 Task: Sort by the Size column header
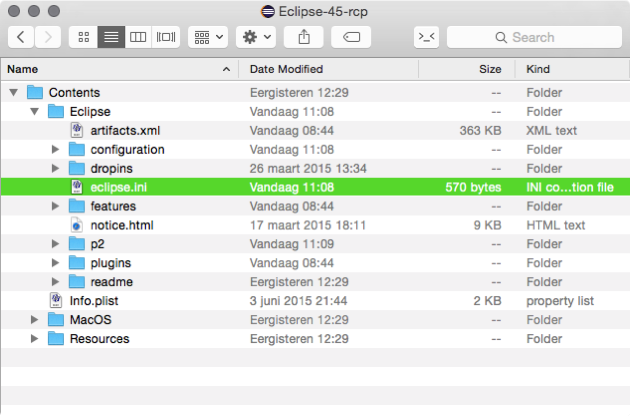[x=467, y=69]
